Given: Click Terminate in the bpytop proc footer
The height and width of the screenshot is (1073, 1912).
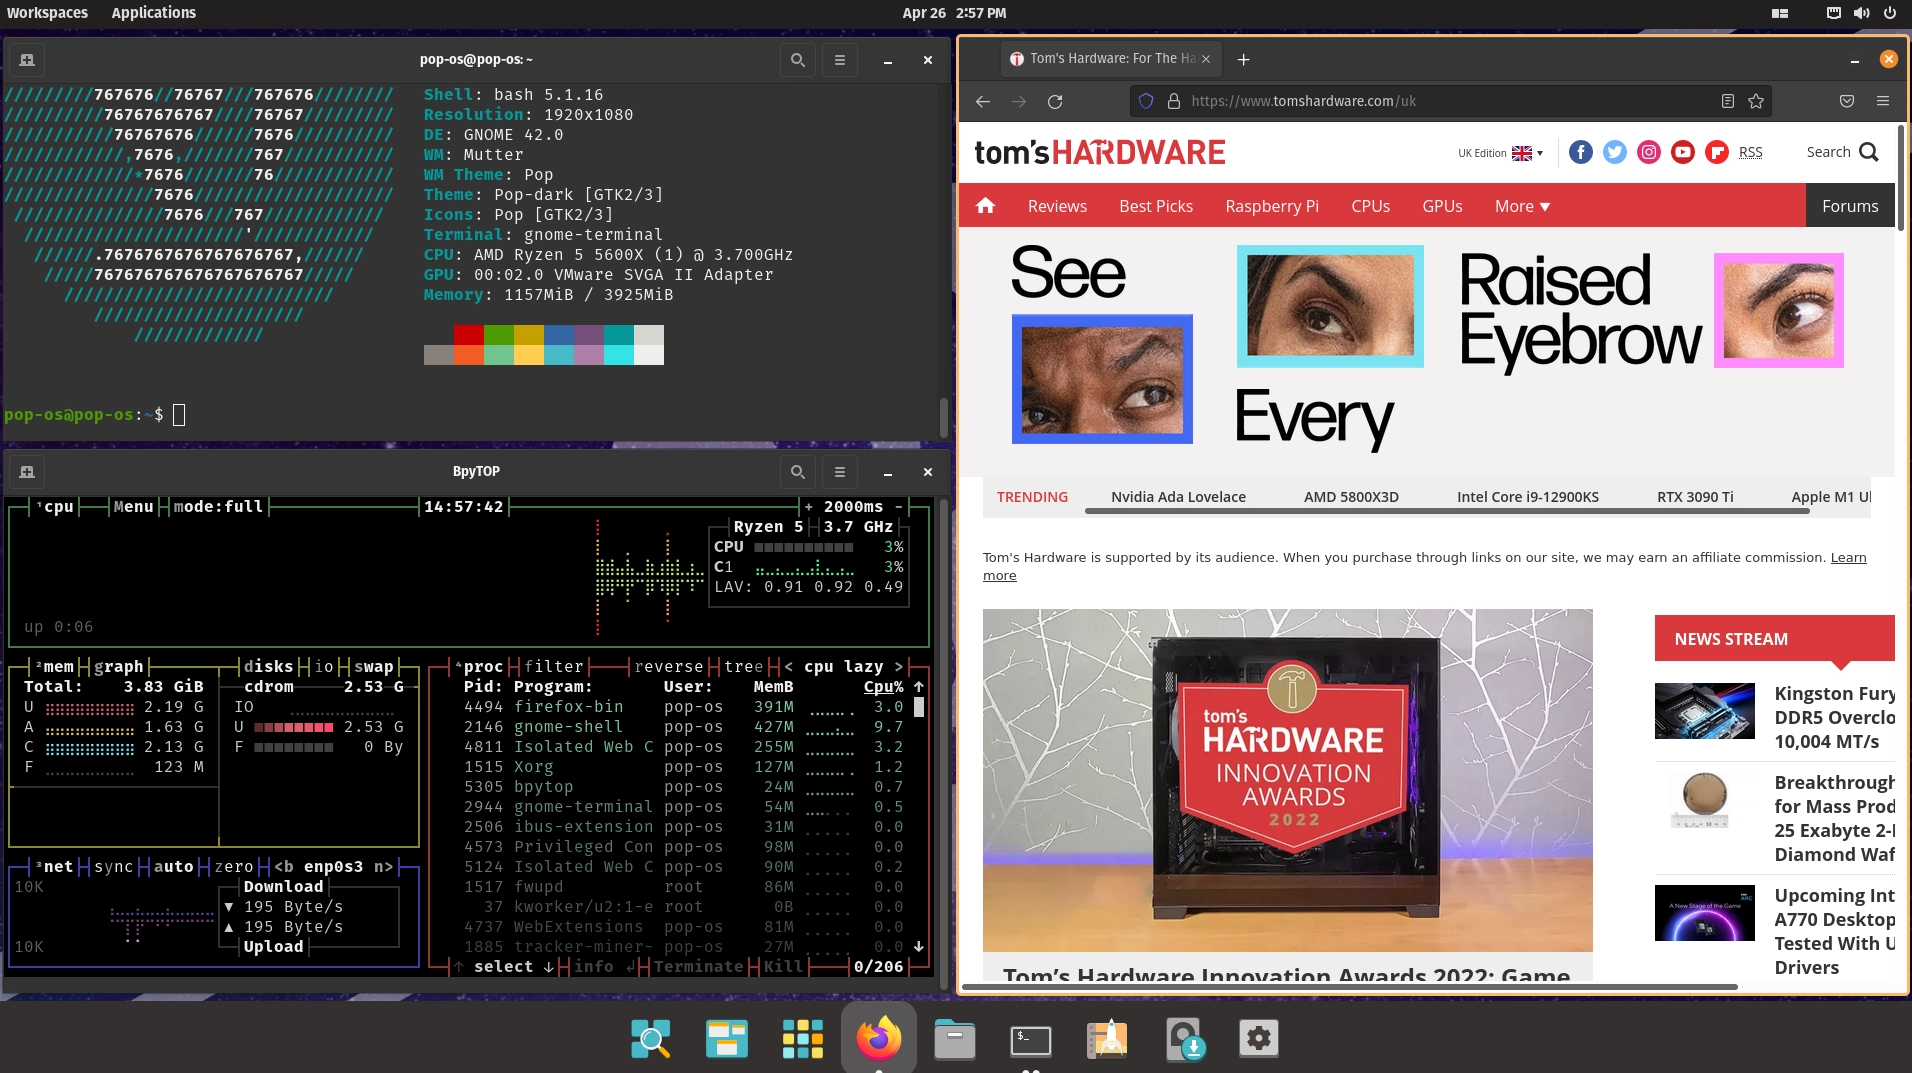Looking at the screenshot, I should click(x=698, y=967).
